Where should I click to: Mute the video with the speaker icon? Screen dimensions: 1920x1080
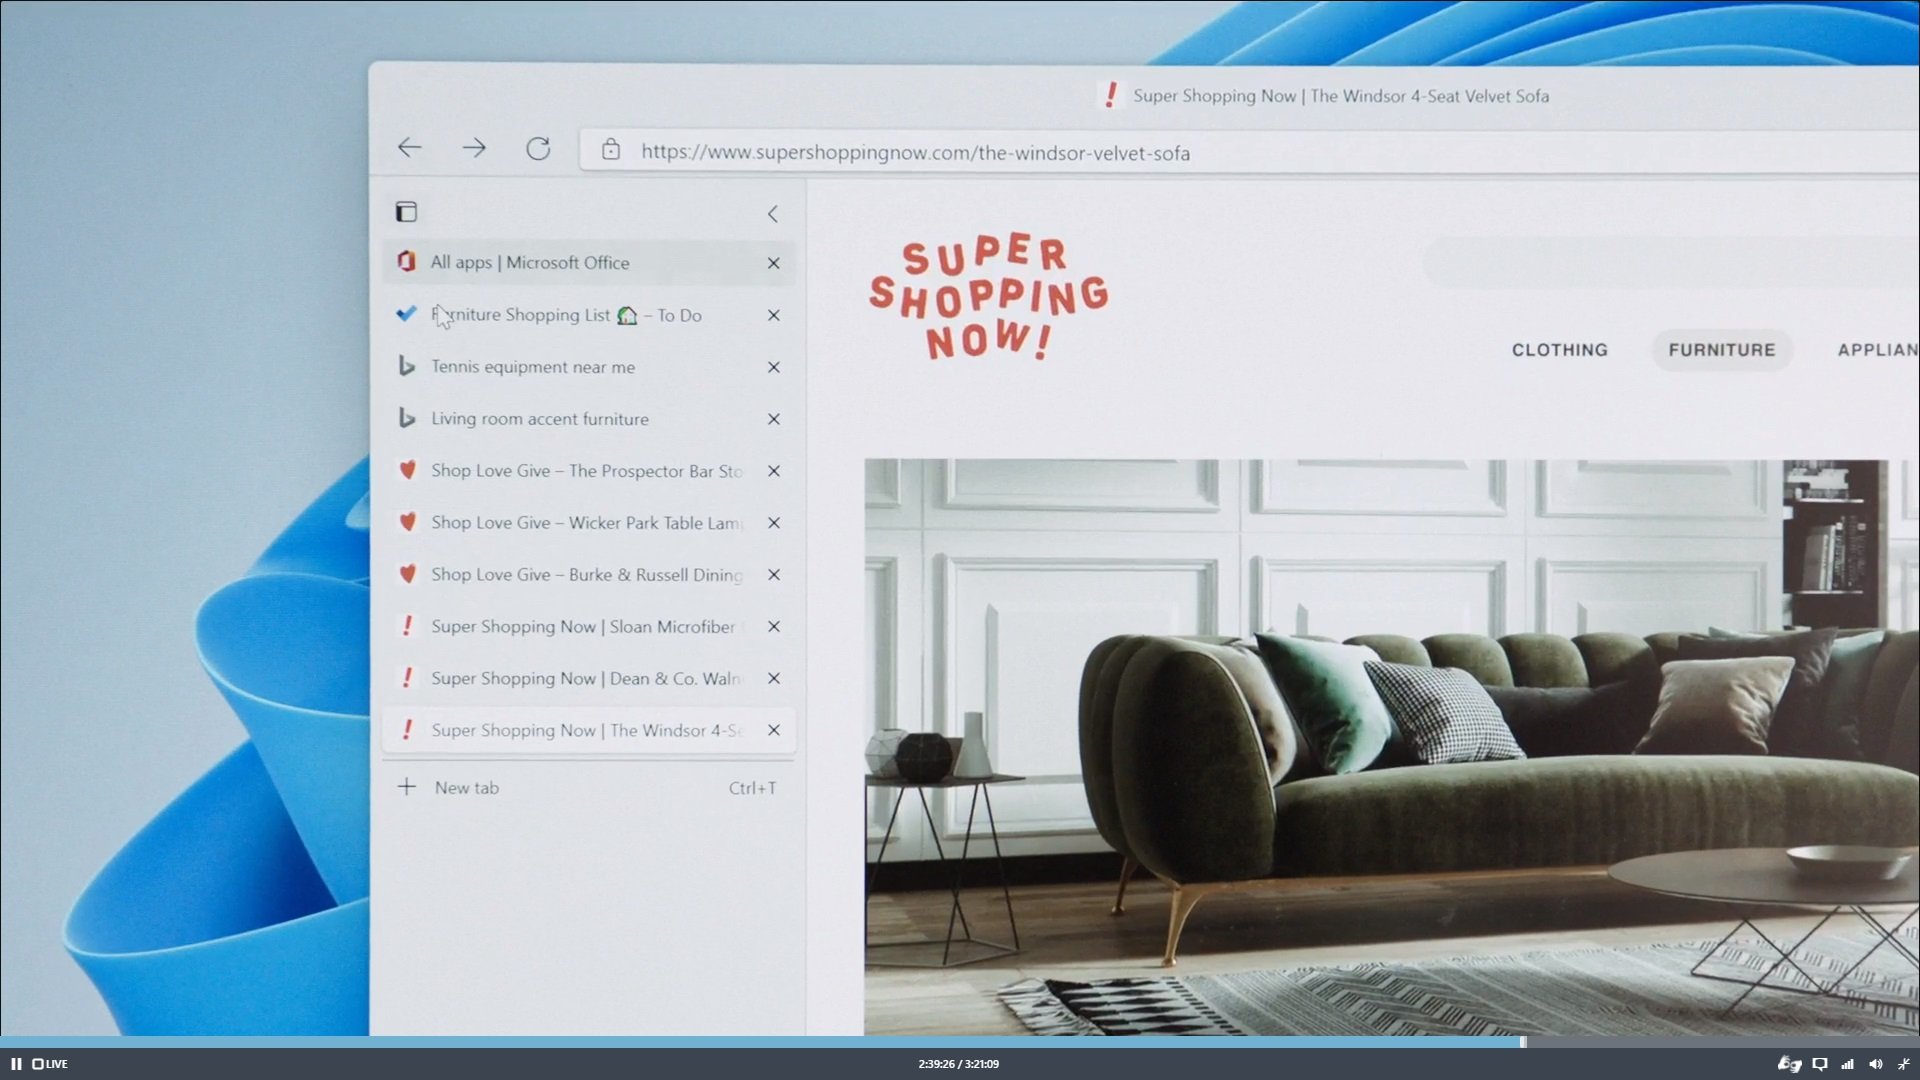[x=1875, y=1064]
